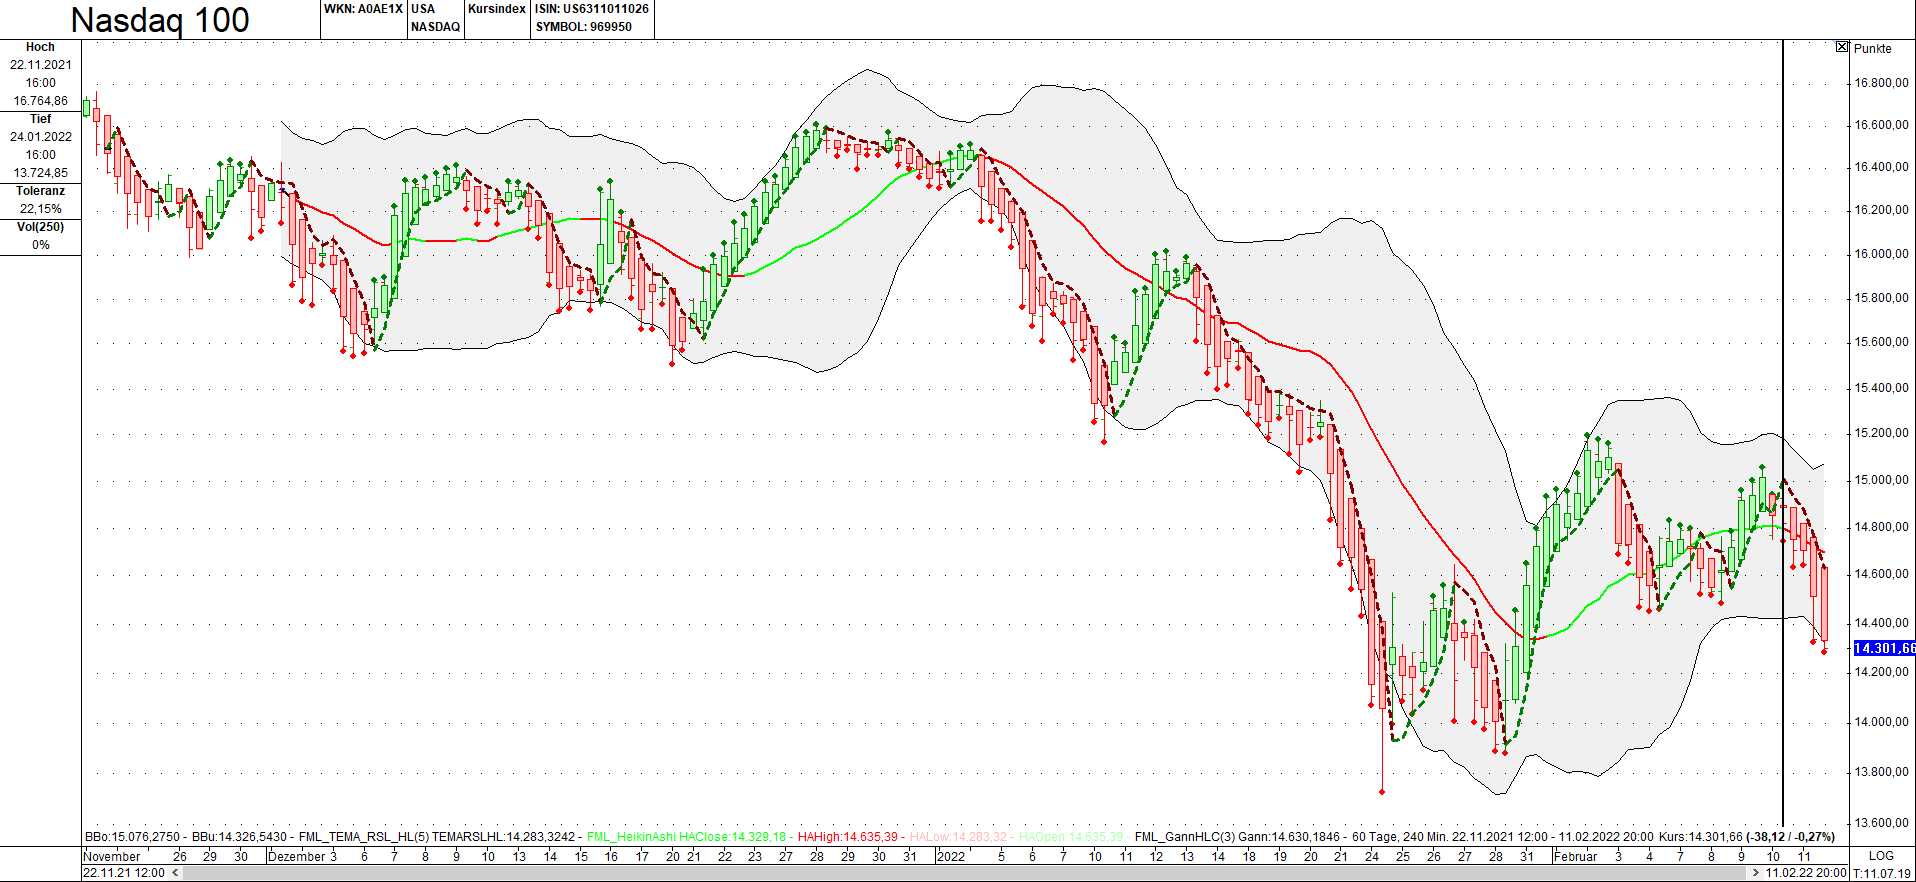Select the WKN: A0AE1X field
Viewport: 1916px width, 882px height.
(x=363, y=9)
